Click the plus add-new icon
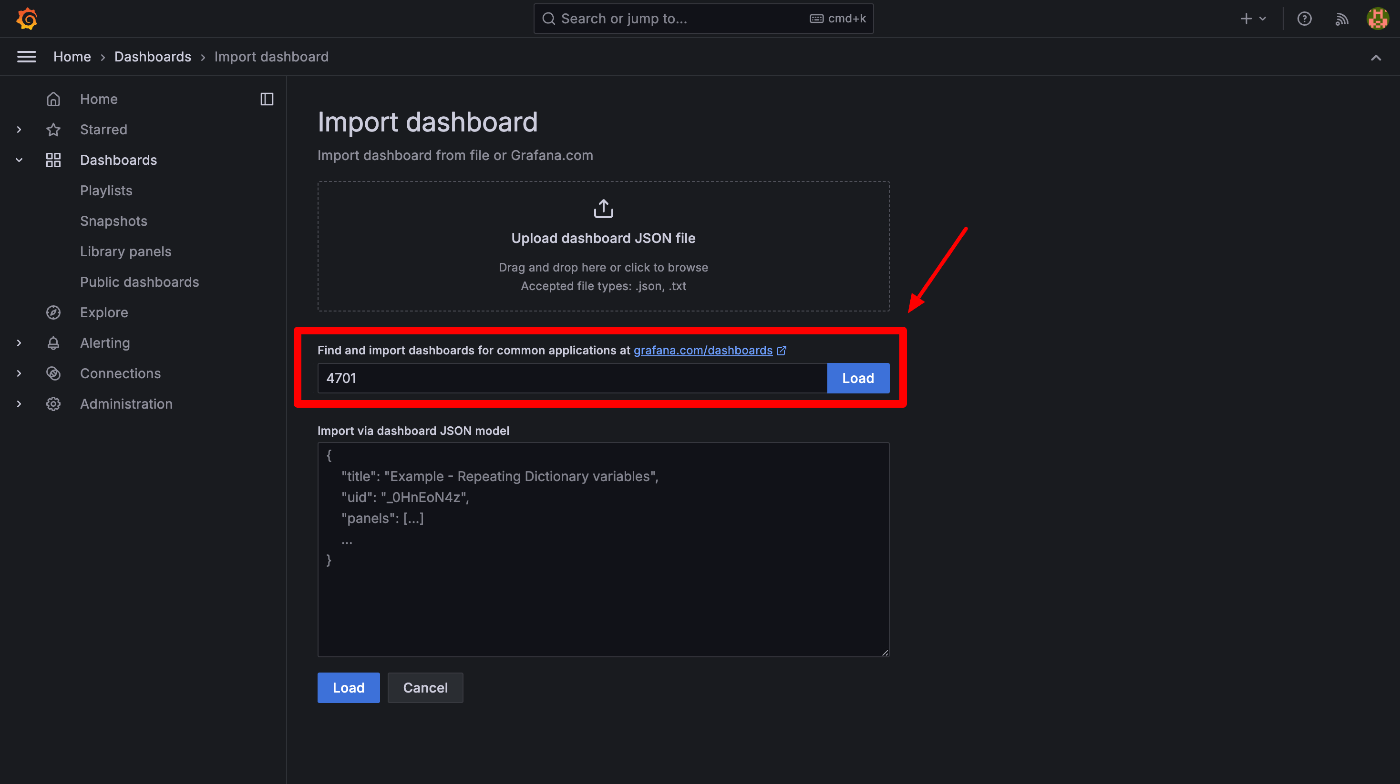 (x=1246, y=18)
